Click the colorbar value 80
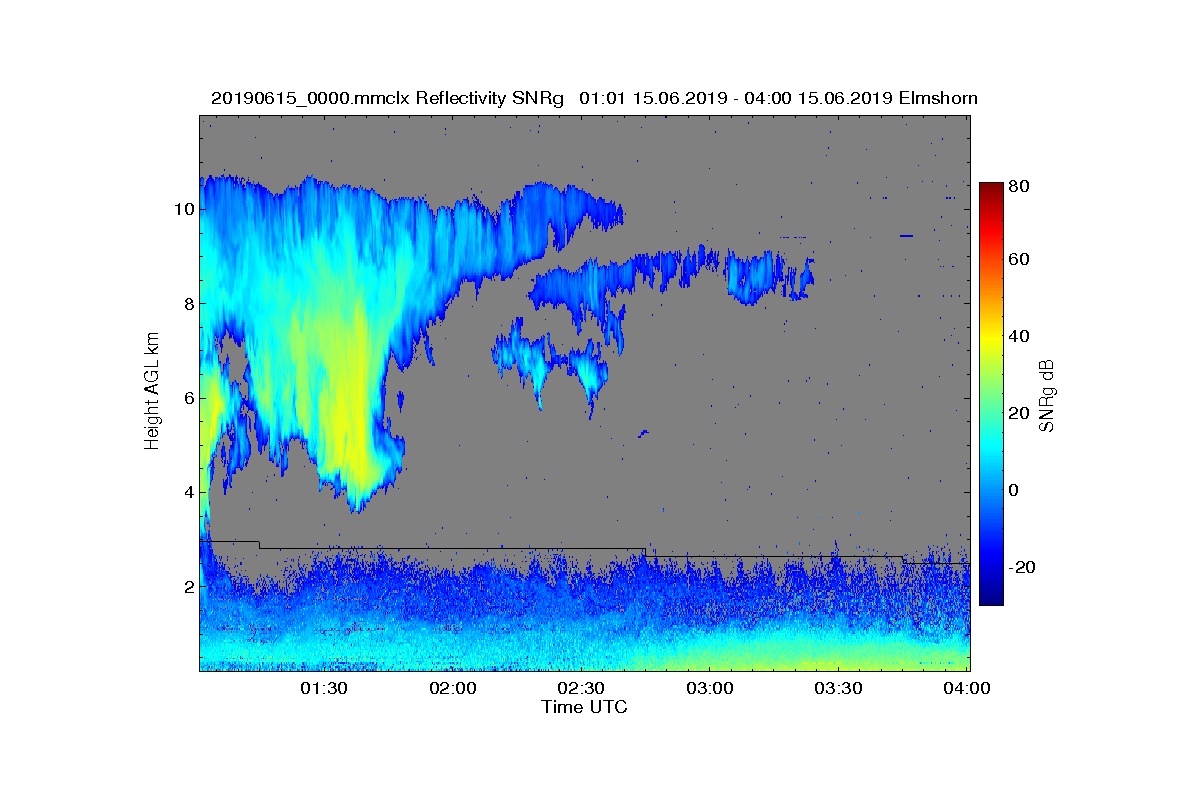 pyautogui.click(x=1020, y=186)
